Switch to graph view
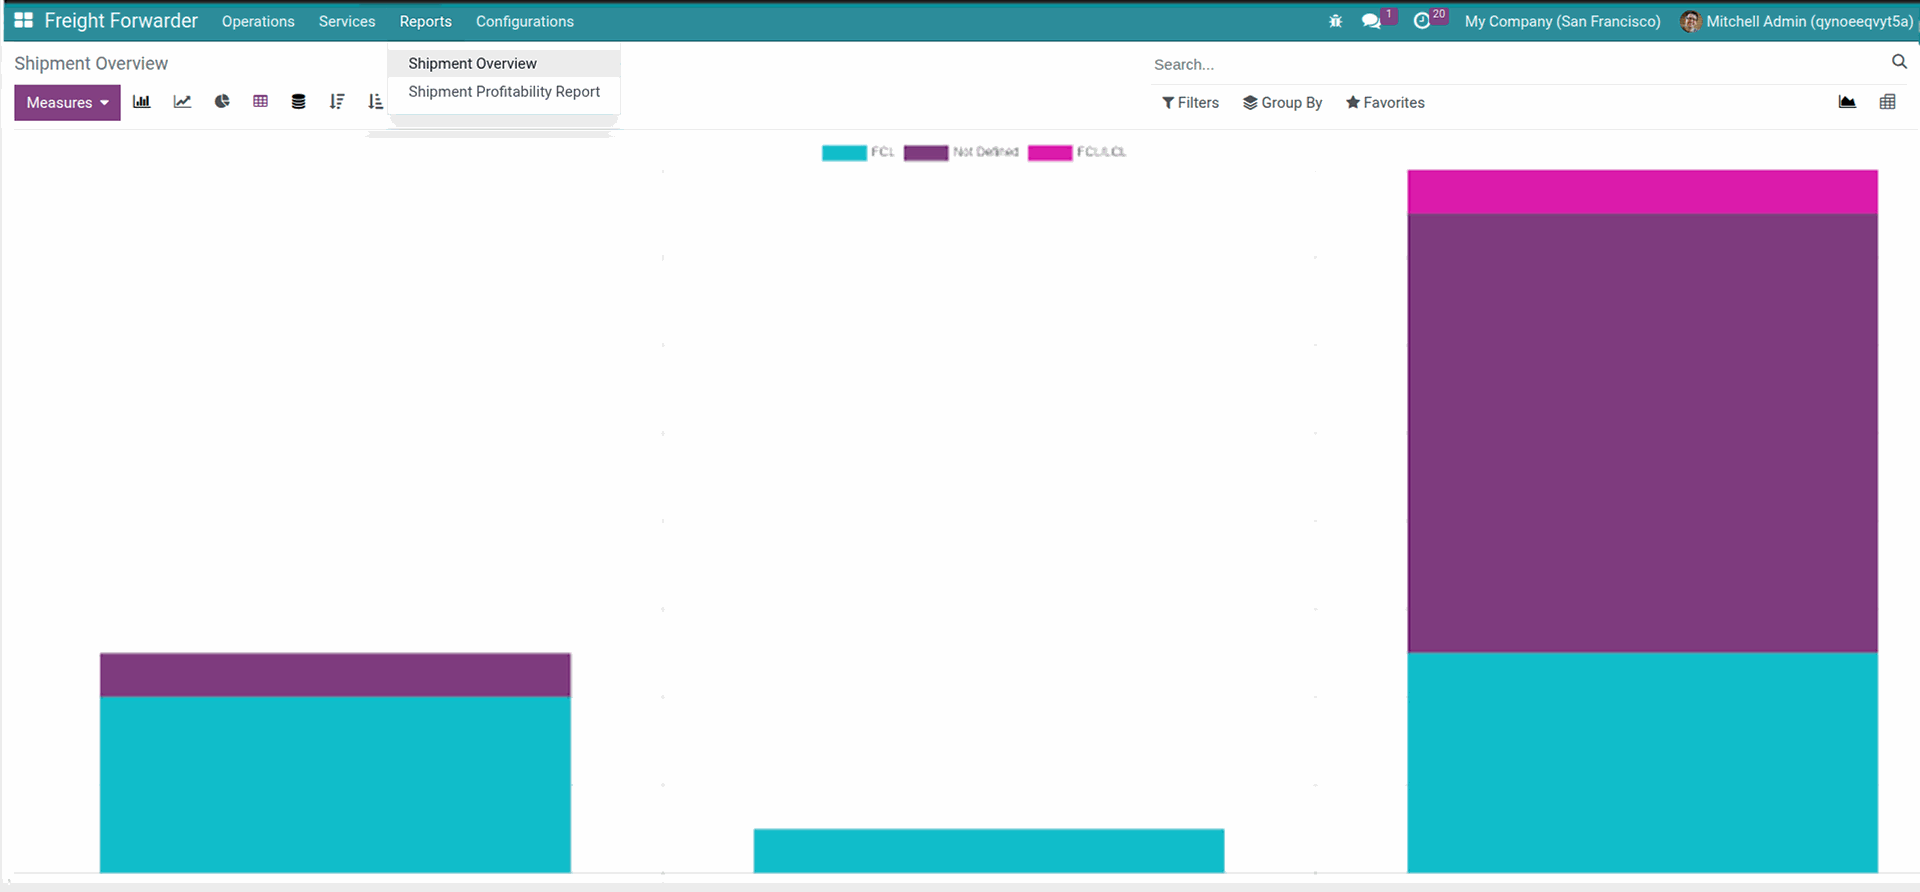 coord(1847,102)
